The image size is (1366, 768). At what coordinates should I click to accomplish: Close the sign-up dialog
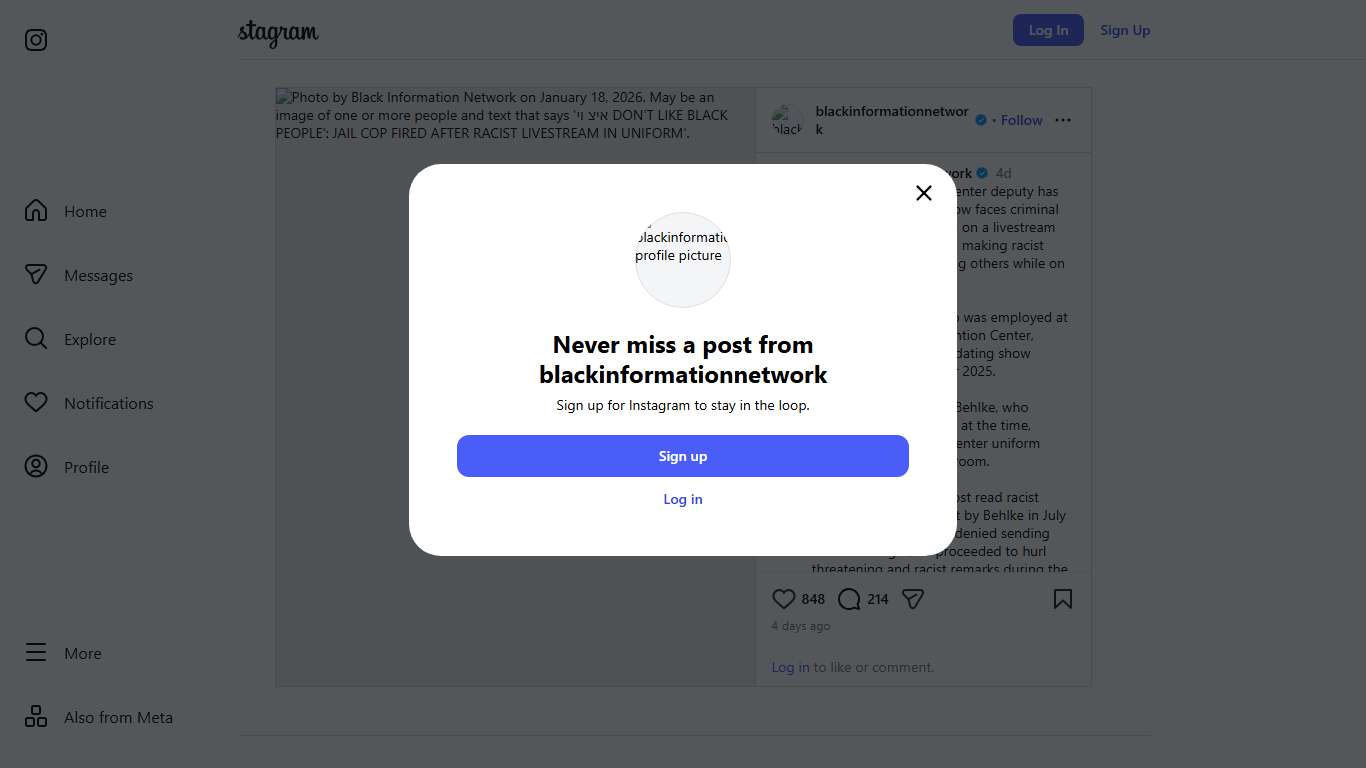point(924,193)
